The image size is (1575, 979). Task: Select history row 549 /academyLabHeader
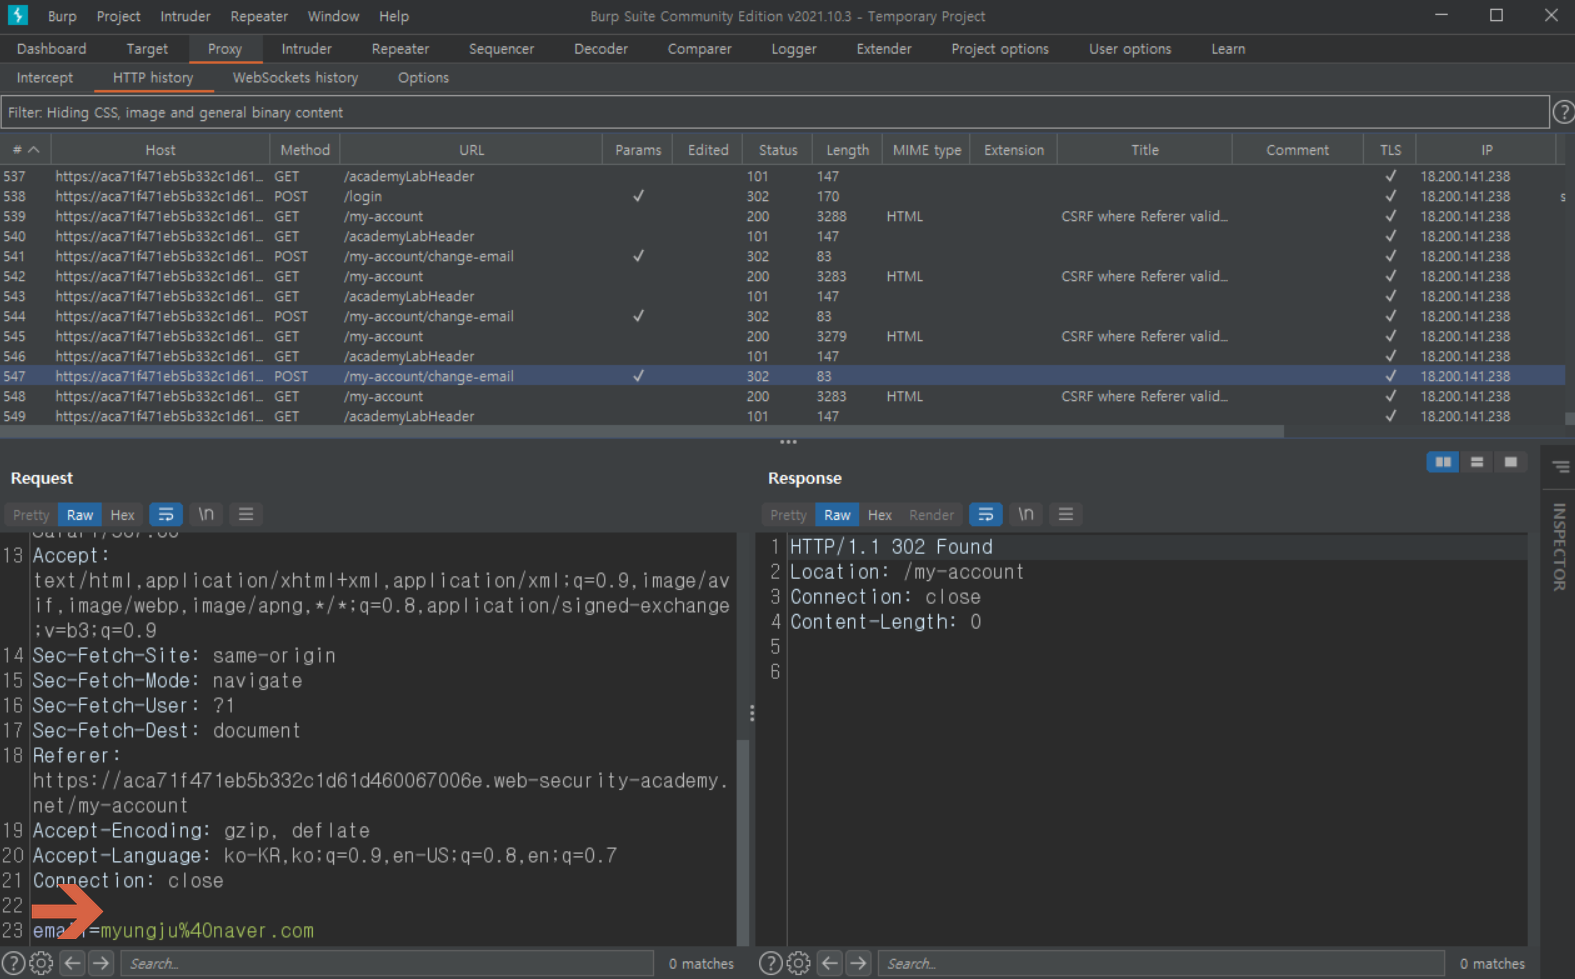[782, 417]
